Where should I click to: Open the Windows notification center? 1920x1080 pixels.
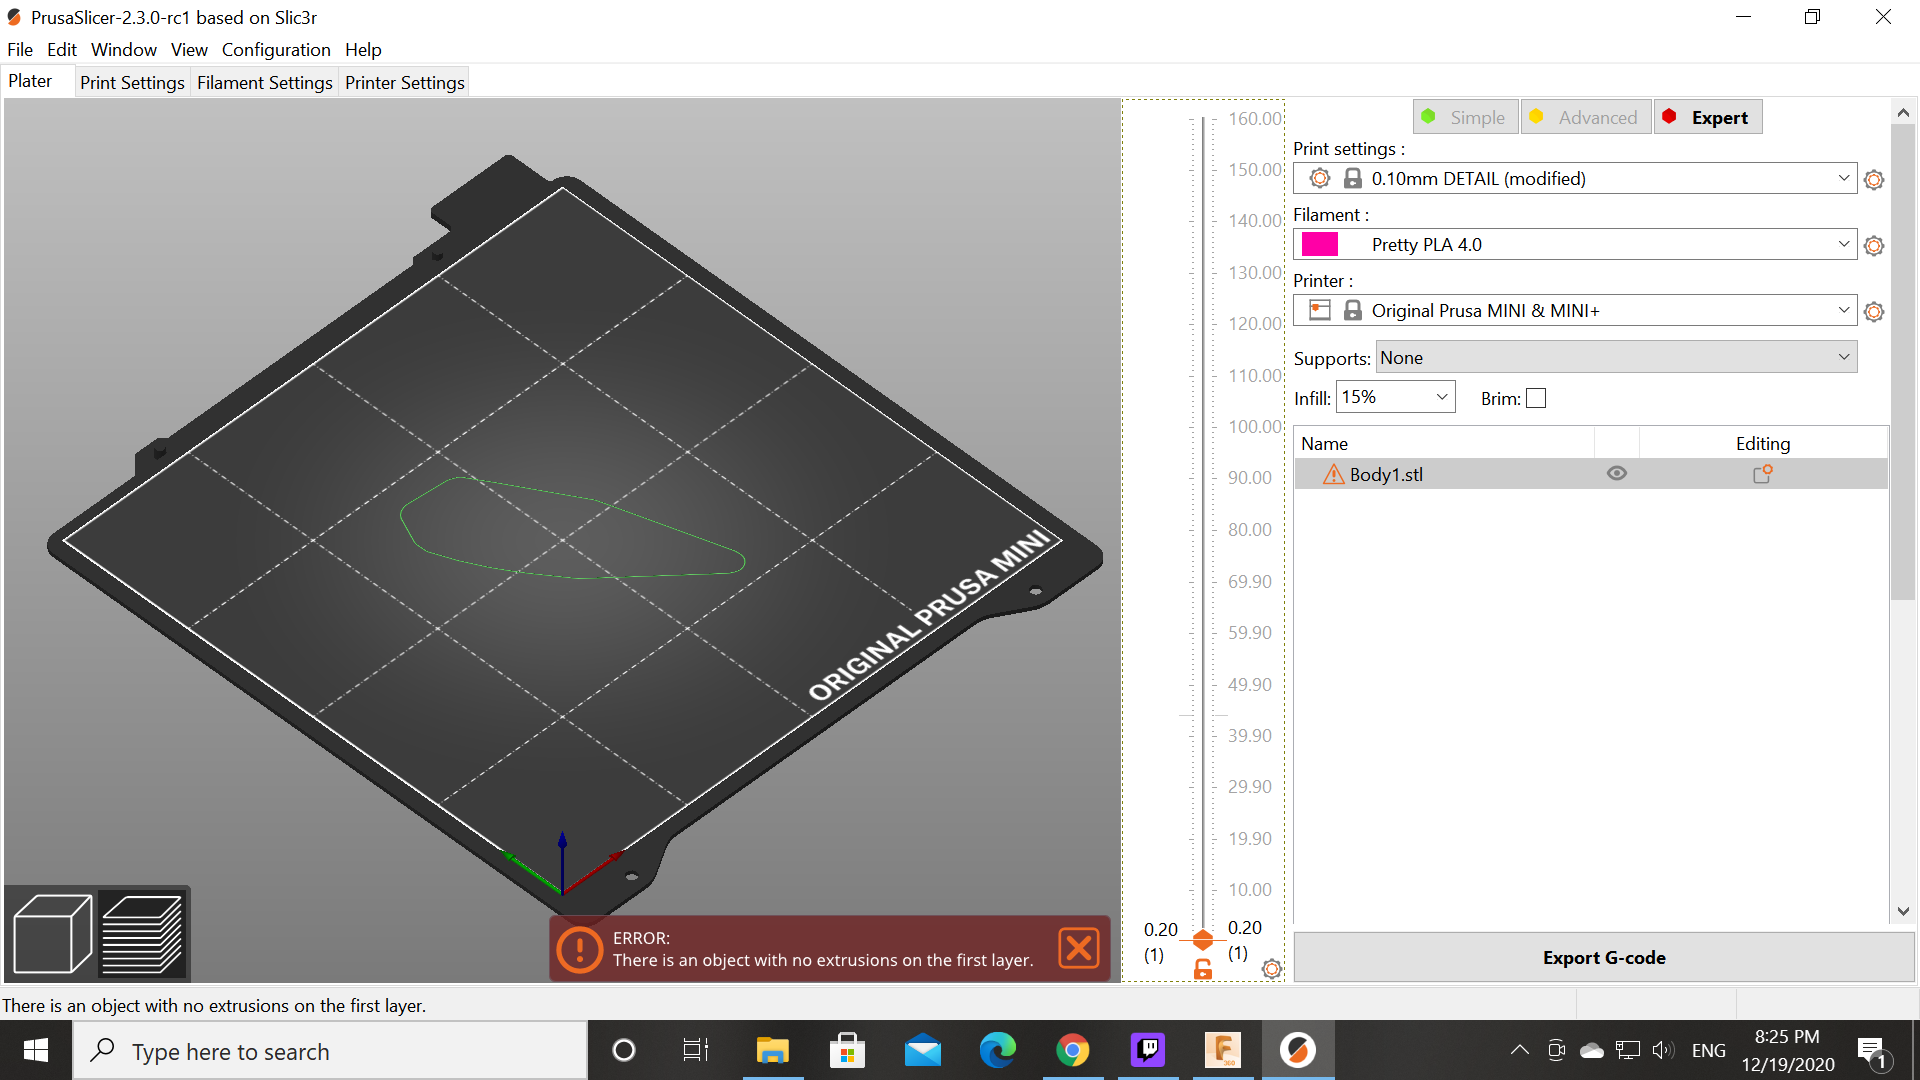1872,1051
